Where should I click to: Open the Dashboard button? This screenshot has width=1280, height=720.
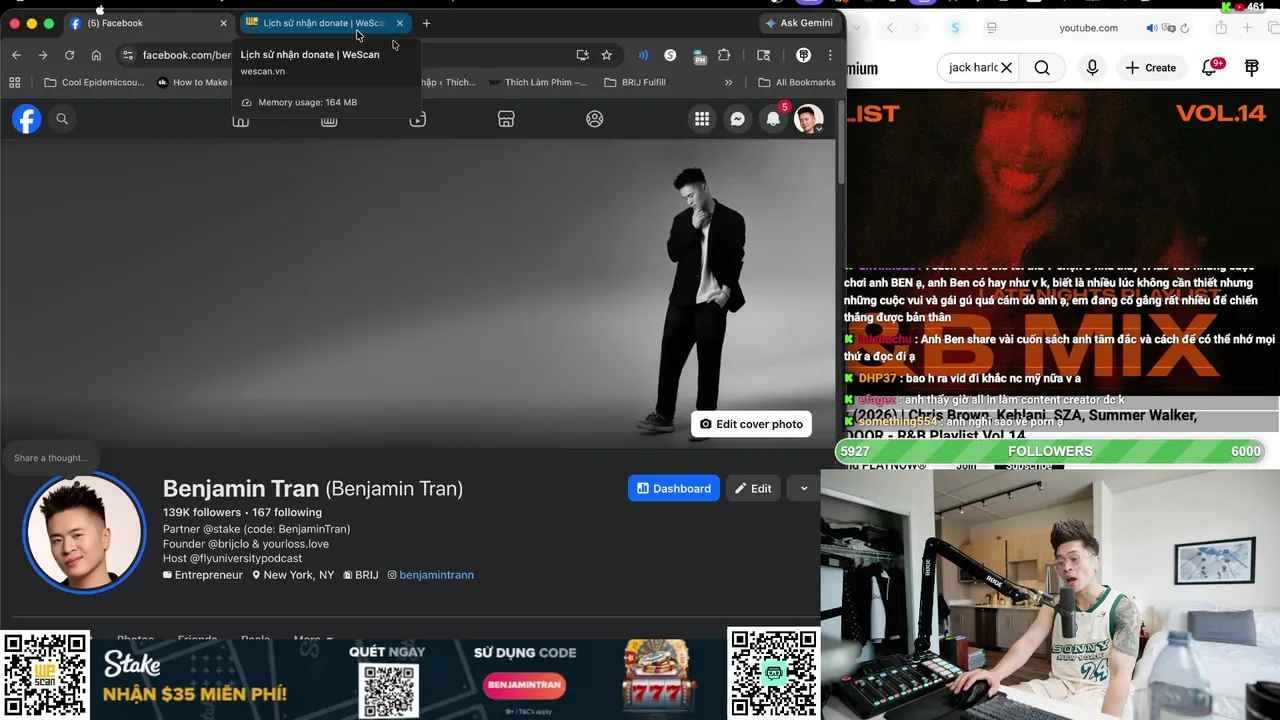674,488
